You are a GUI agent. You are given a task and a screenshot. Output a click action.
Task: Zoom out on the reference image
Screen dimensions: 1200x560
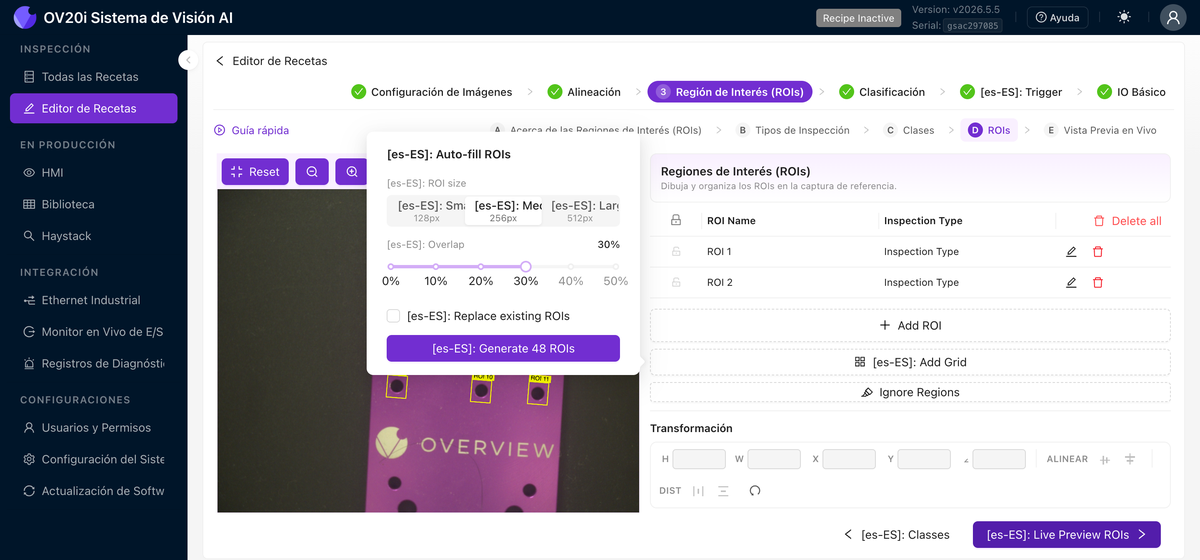pyautogui.click(x=312, y=172)
